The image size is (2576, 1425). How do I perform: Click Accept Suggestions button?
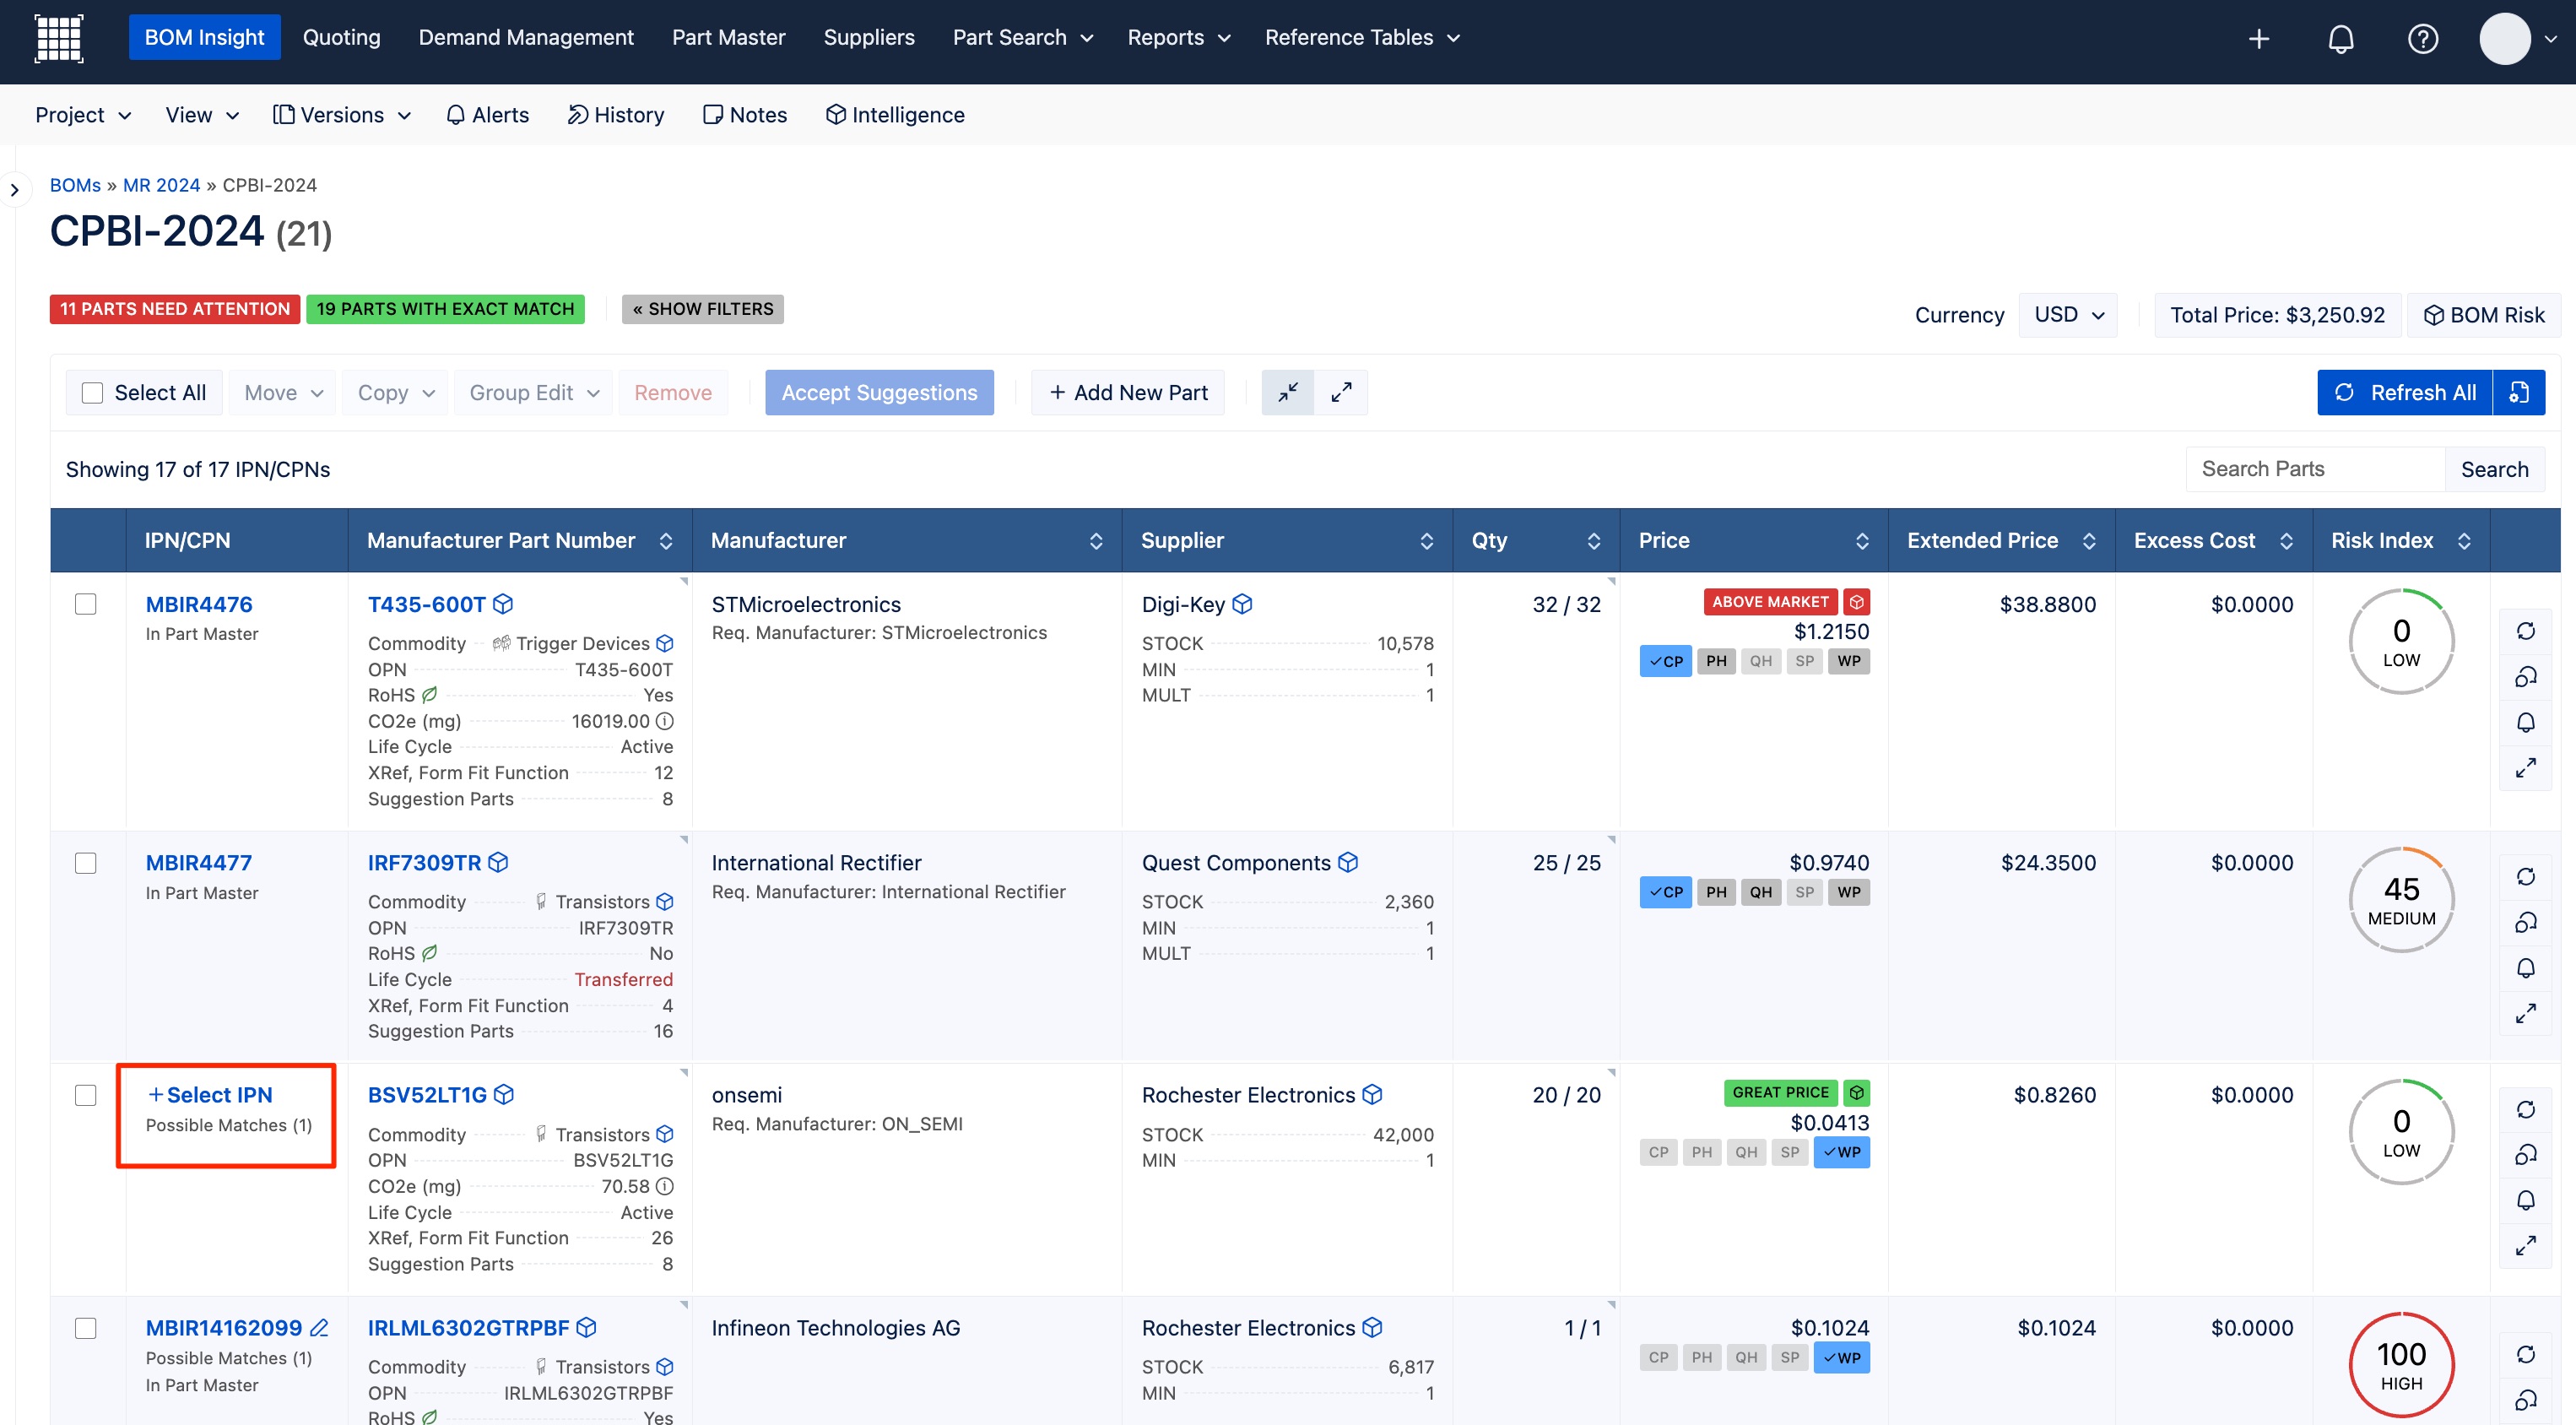[x=879, y=393]
